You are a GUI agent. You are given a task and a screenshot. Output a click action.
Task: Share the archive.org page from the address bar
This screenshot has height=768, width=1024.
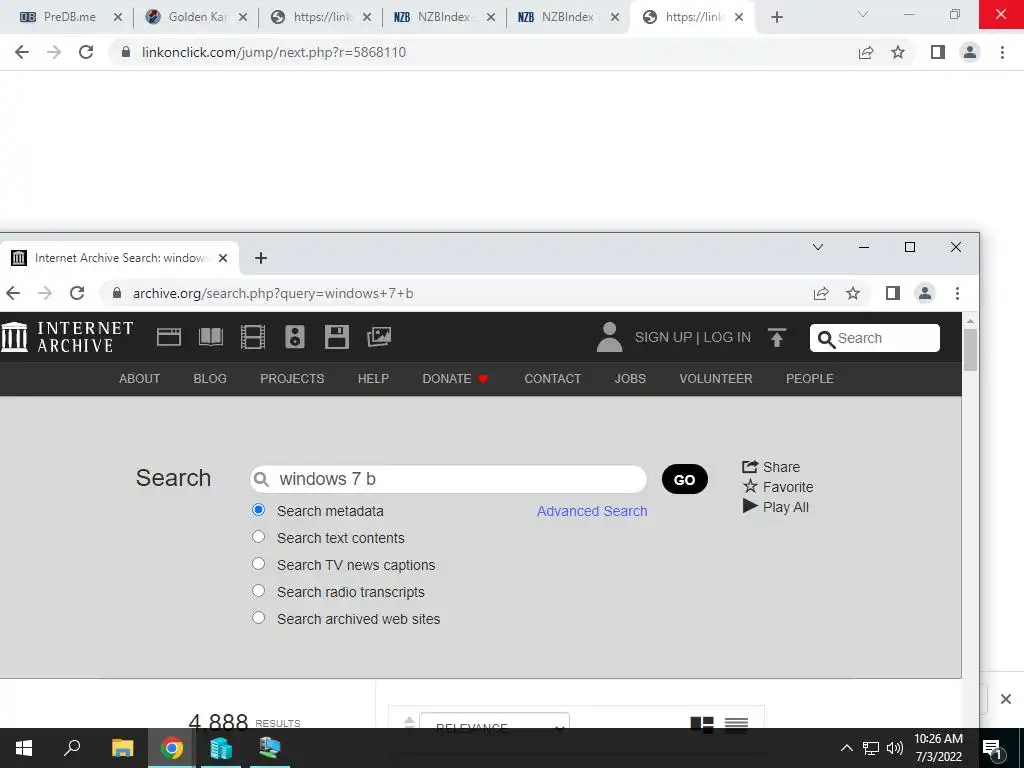(x=821, y=293)
